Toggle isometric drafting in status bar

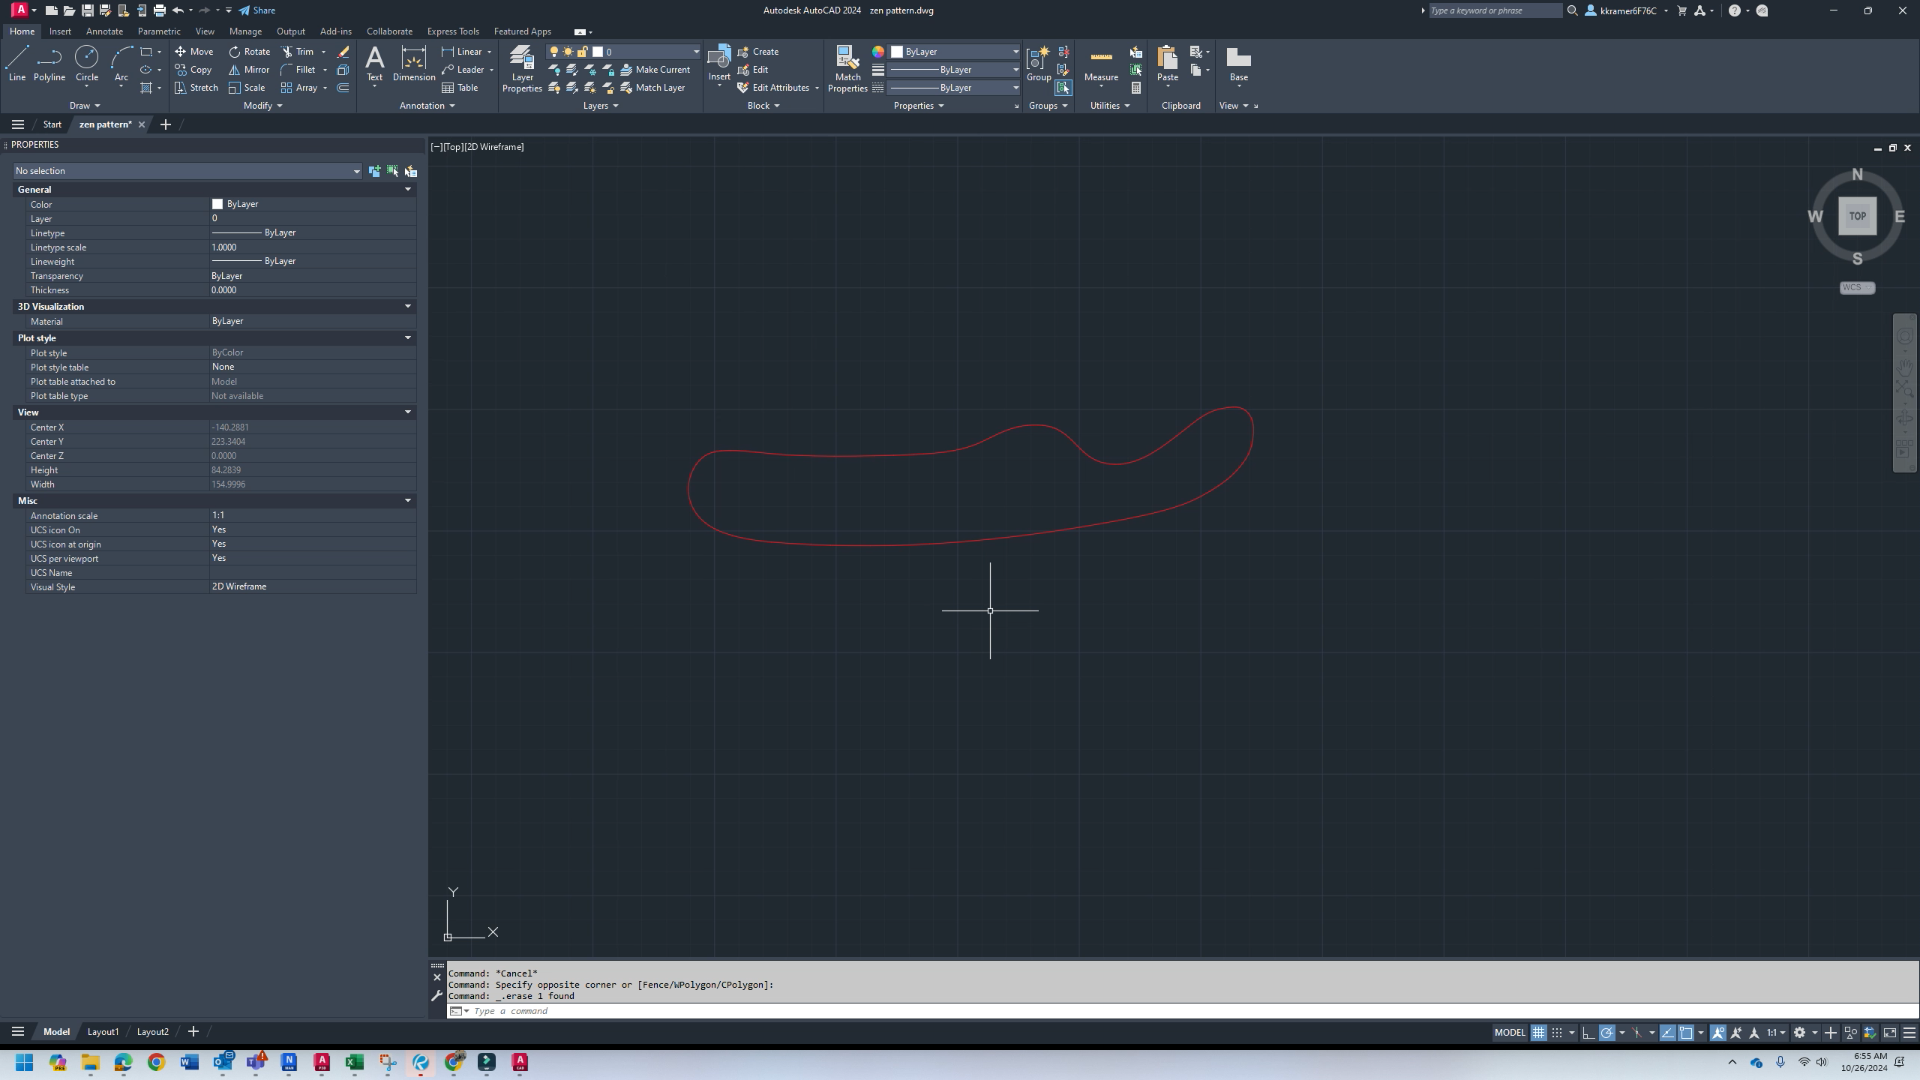1637,1033
